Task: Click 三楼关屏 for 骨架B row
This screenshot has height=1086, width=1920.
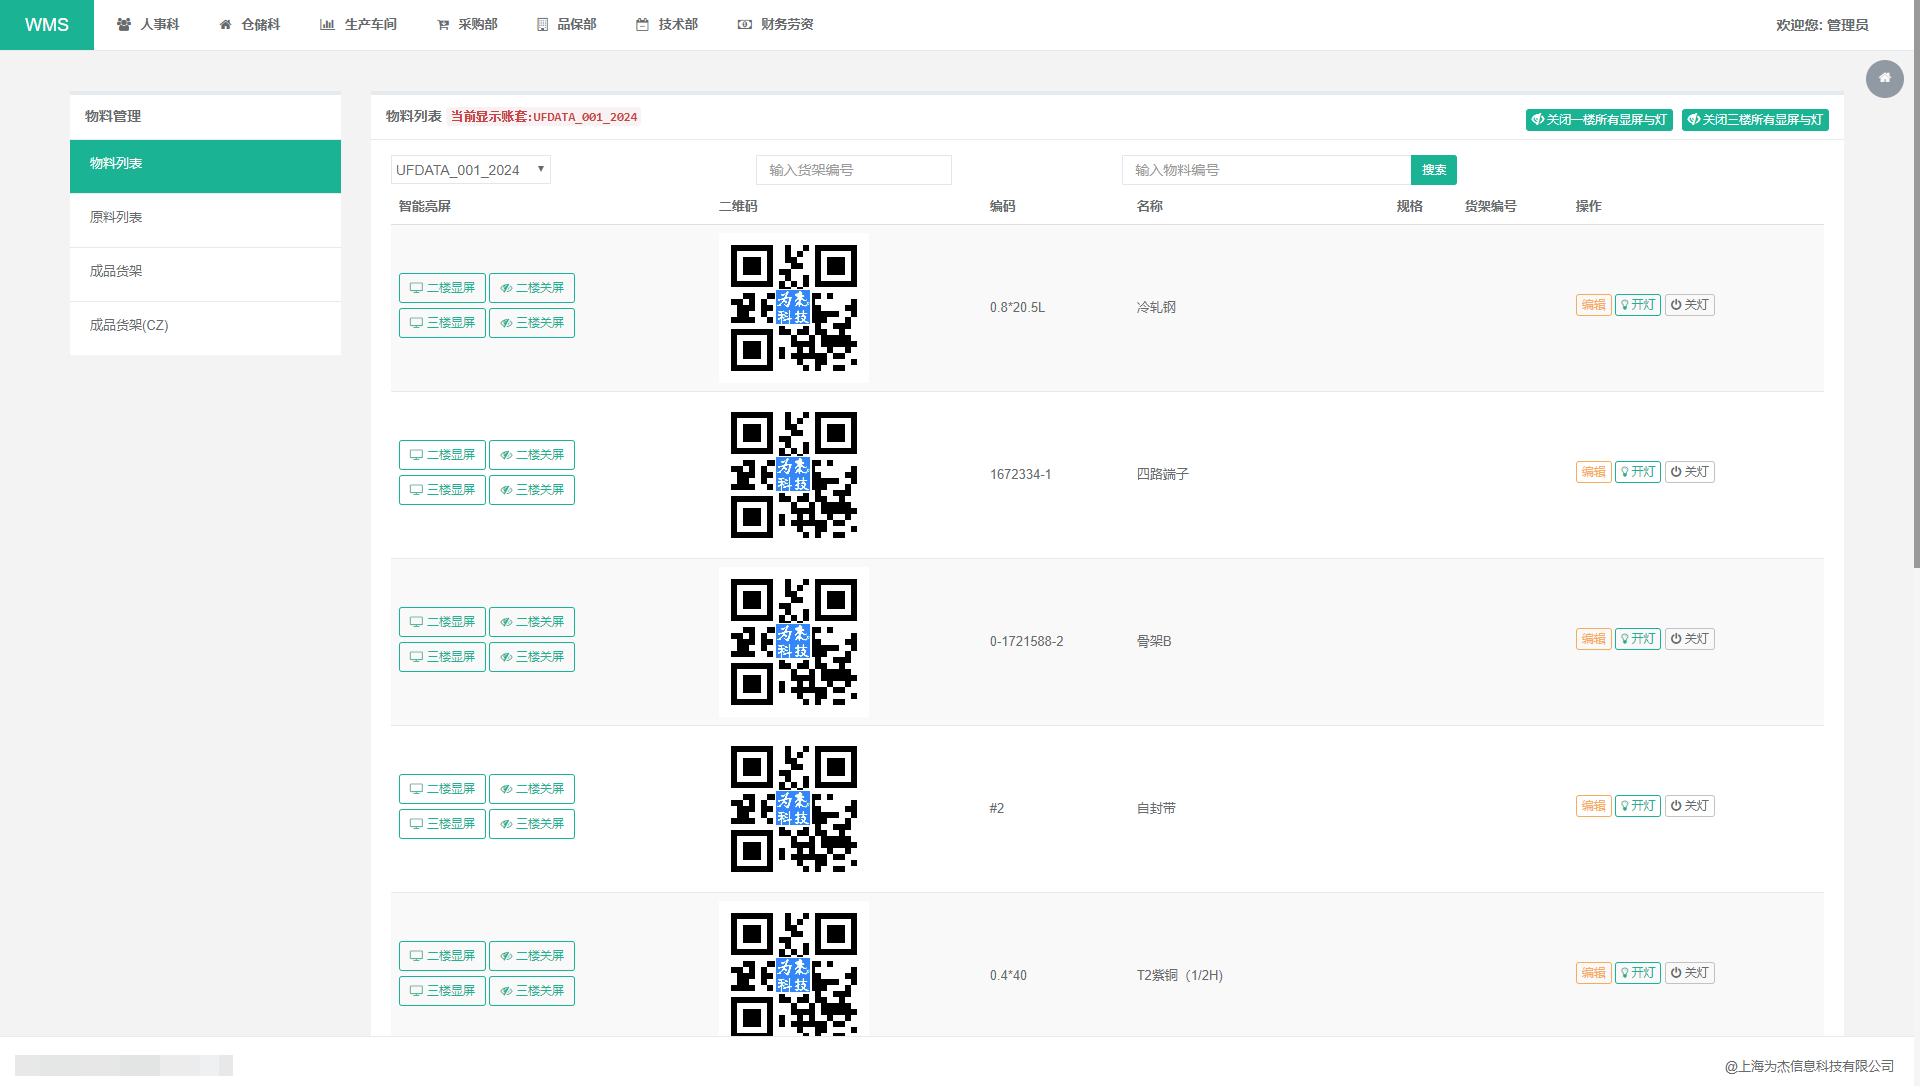Action: (x=532, y=657)
